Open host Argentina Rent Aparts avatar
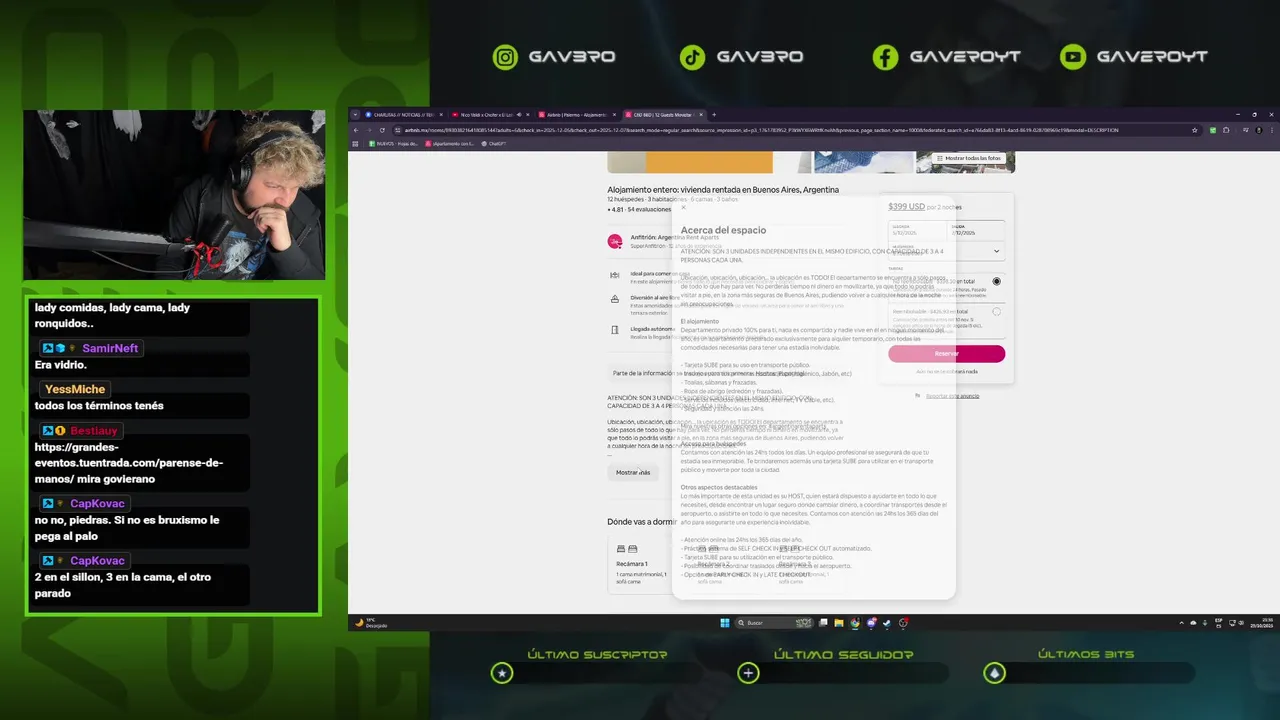Screen dimensions: 1280x720 click(x=615, y=241)
